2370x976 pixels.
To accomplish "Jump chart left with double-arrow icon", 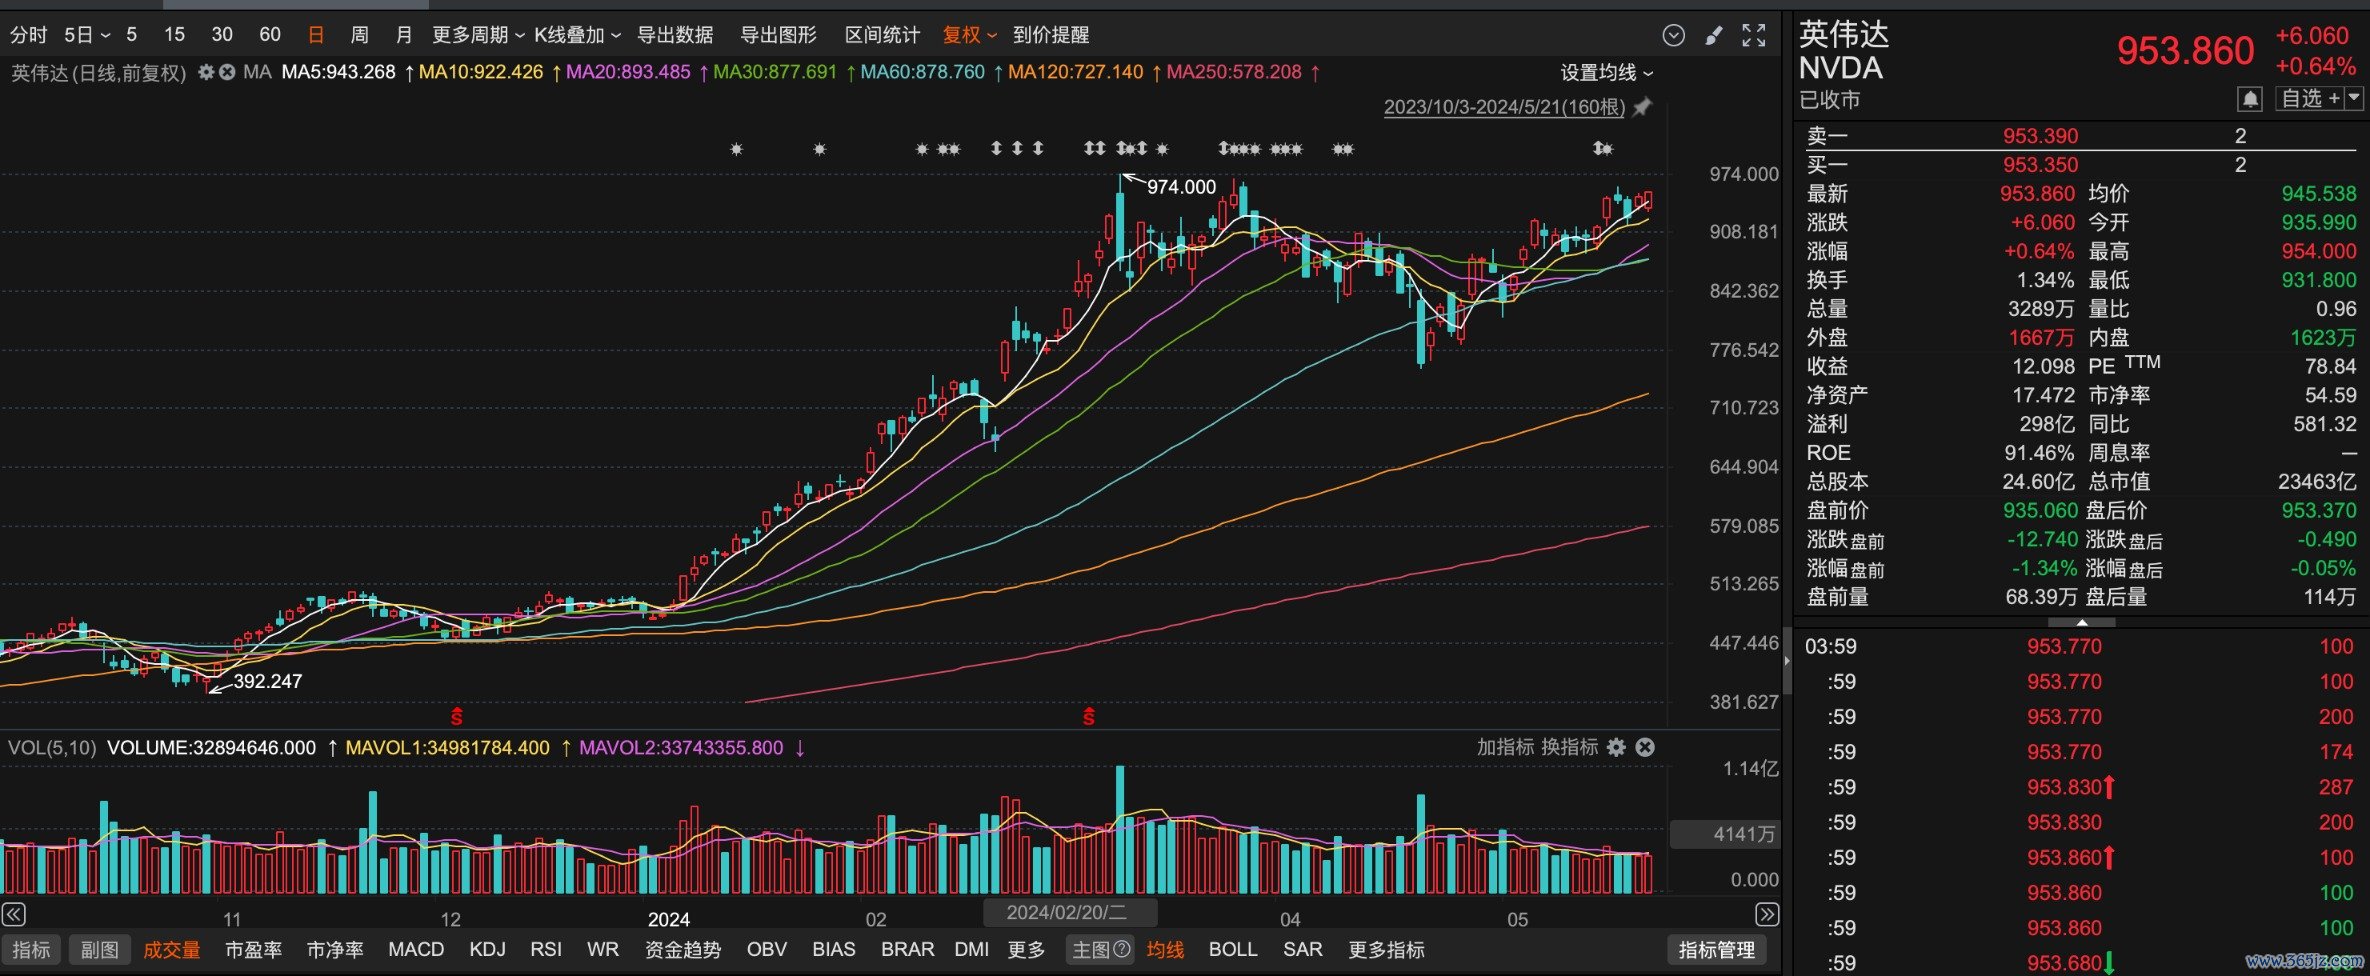I will 14,914.
